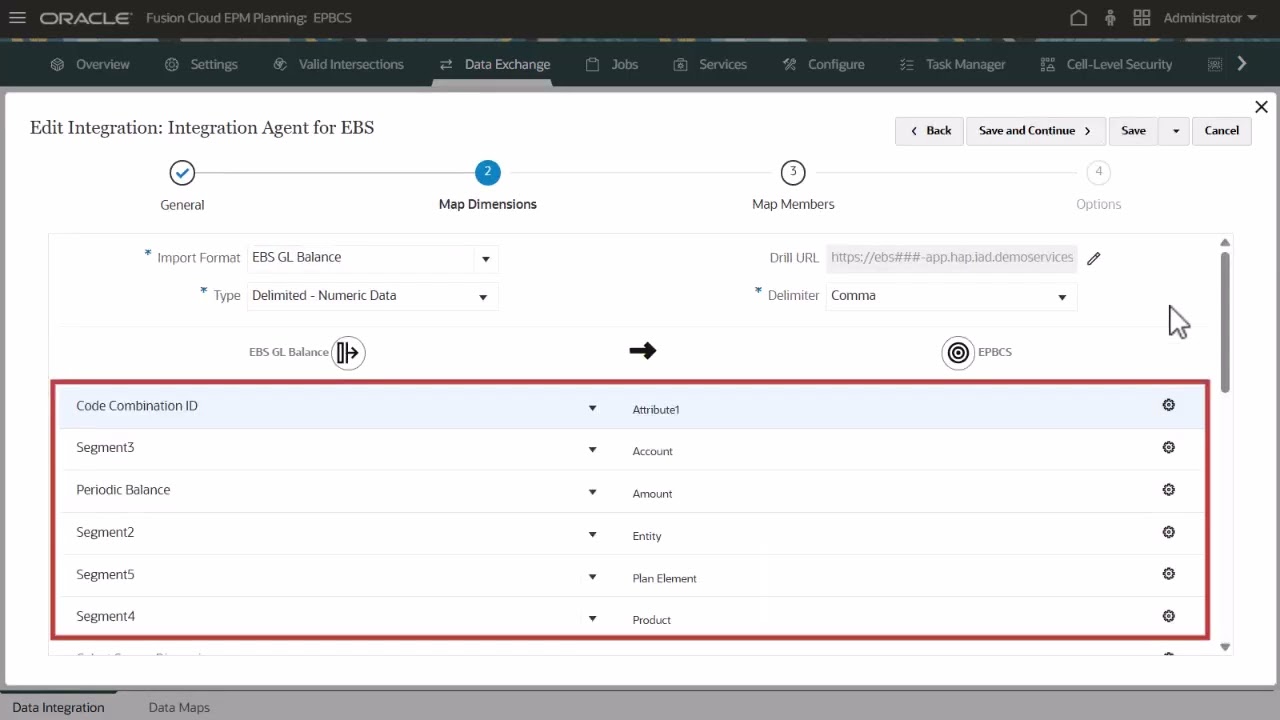Click the vertical scrollbar thumb
1280x720 pixels.
(x=1225, y=322)
